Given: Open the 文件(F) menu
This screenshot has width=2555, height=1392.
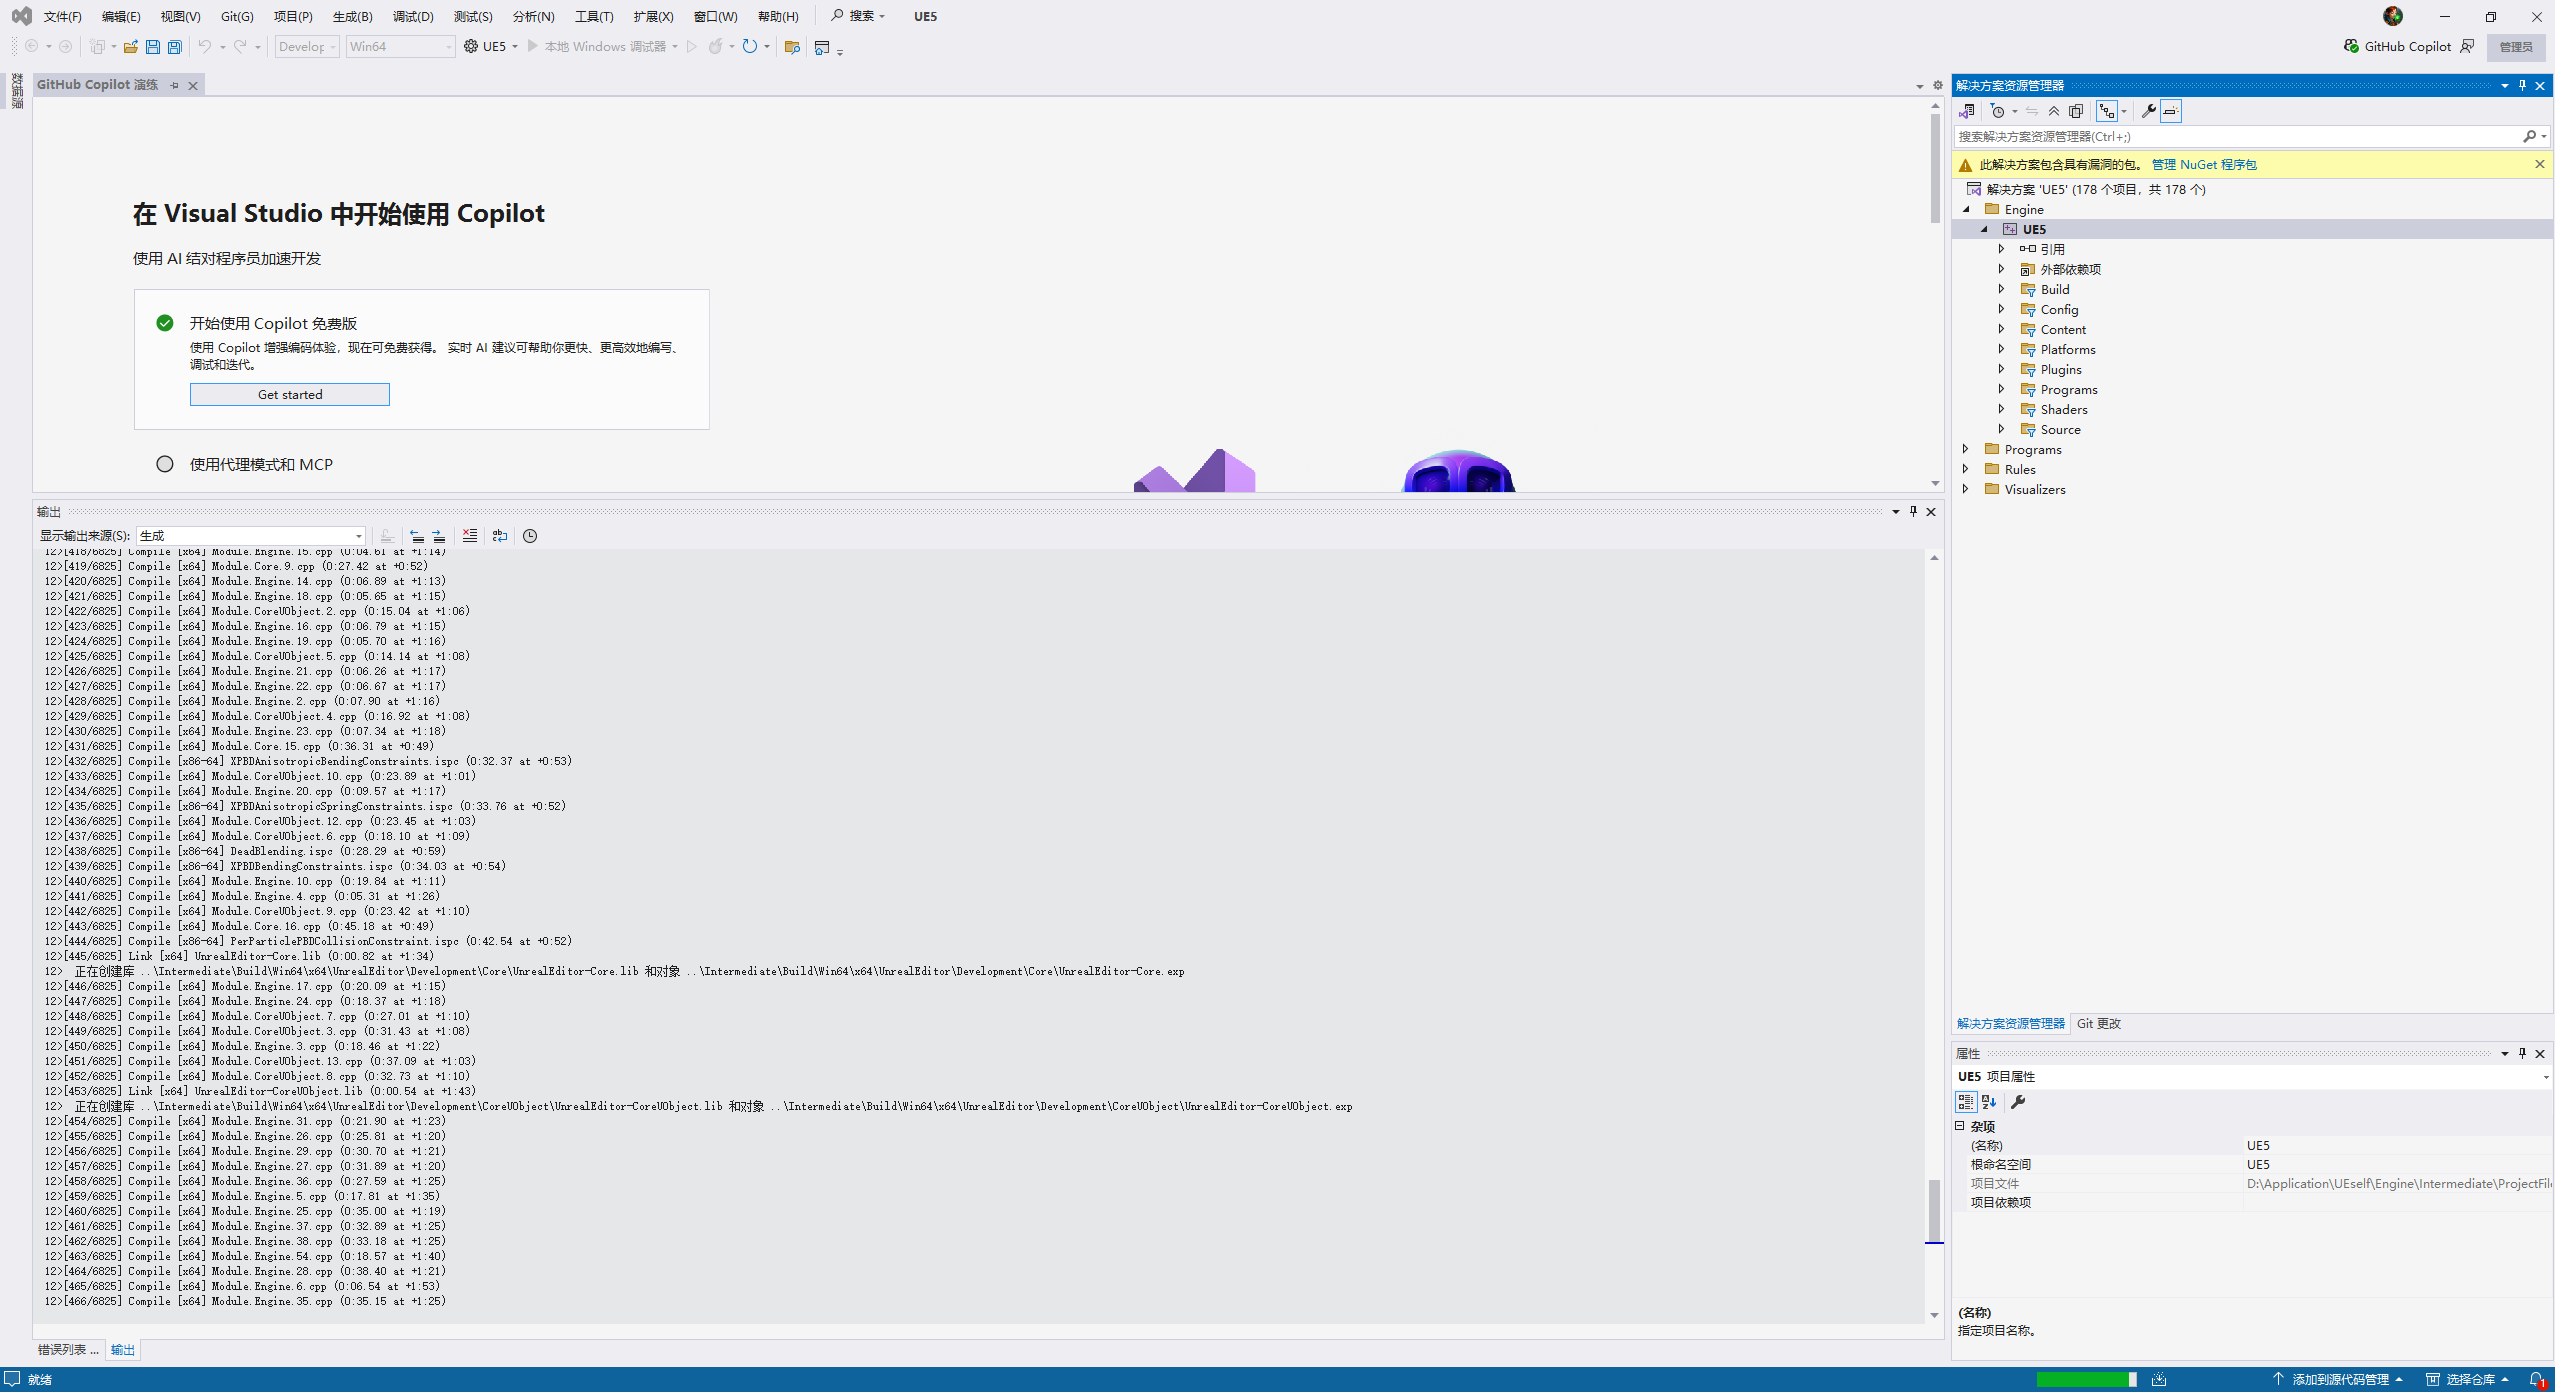Looking at the screenshot, I should 63,16.
